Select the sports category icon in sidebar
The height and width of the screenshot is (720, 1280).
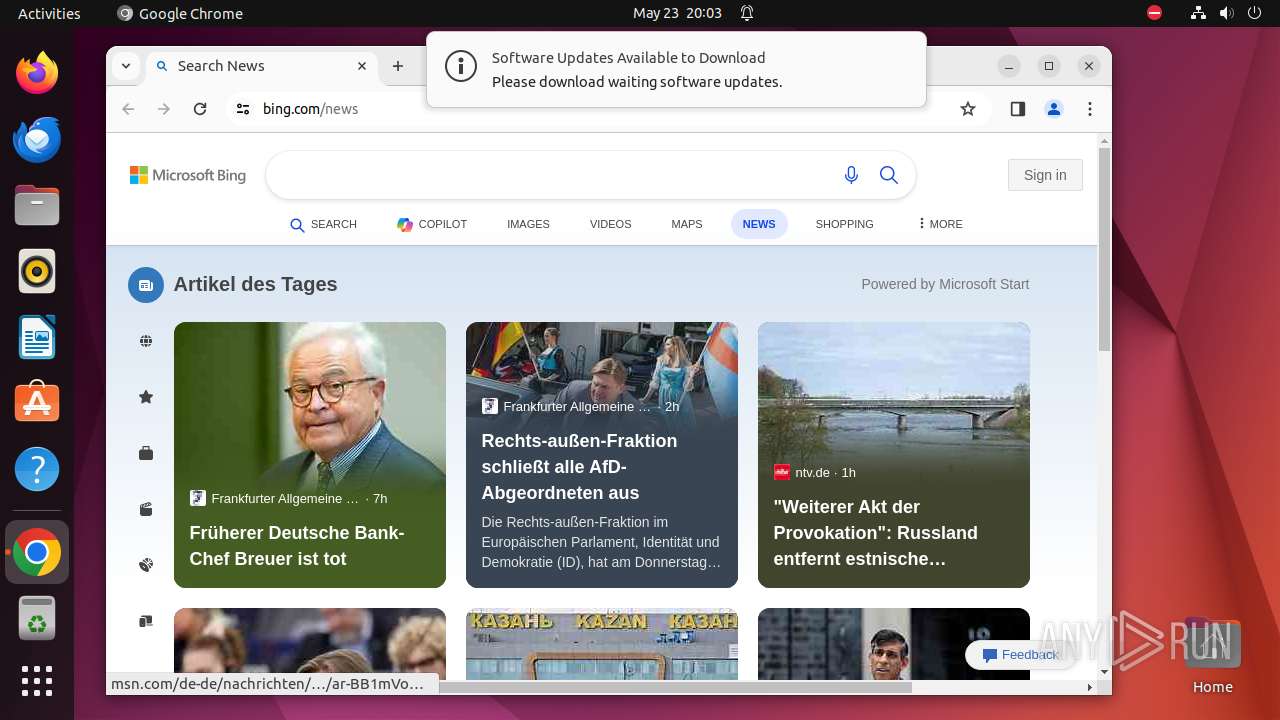pyautogui.click(x=146, y=565)
